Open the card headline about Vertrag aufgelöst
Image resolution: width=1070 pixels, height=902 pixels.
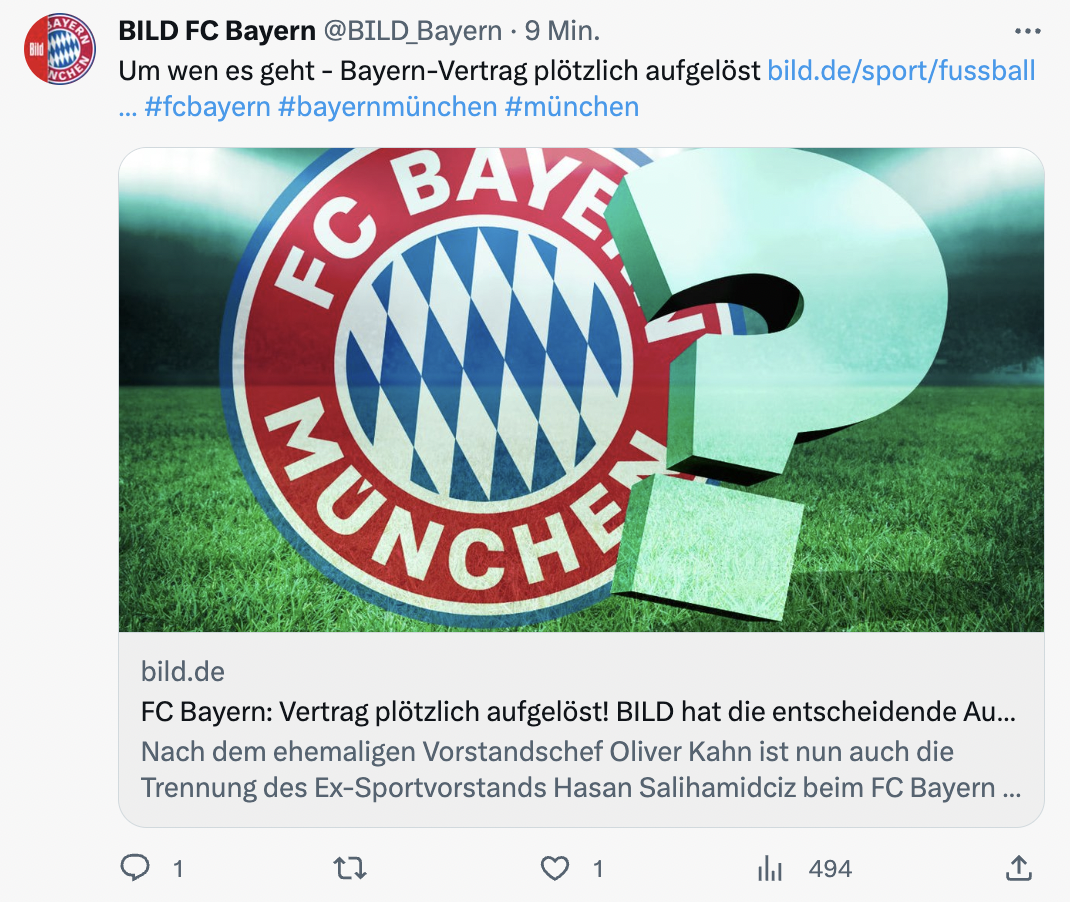pos(578,712)
